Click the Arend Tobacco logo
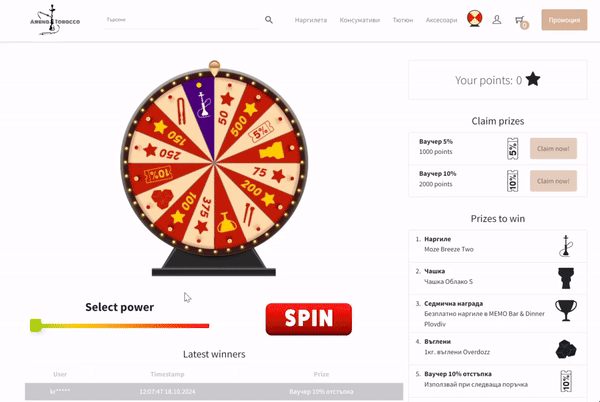Image resolution: width=600 pixels, height=402 pixels. [x=55, y=20]
